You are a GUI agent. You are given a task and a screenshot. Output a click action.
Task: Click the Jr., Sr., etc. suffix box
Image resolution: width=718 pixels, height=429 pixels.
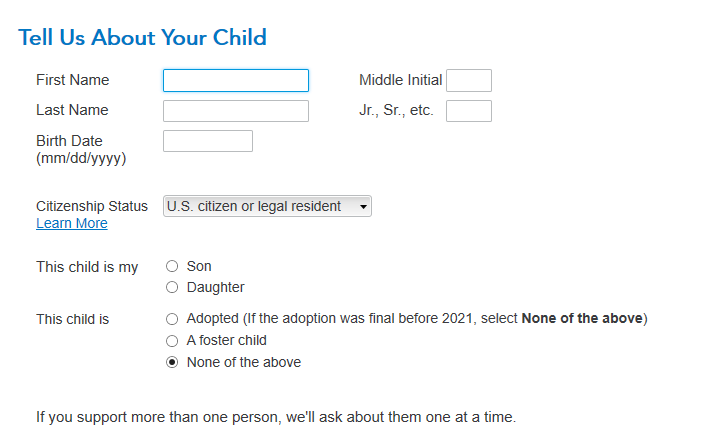[468, 111]
